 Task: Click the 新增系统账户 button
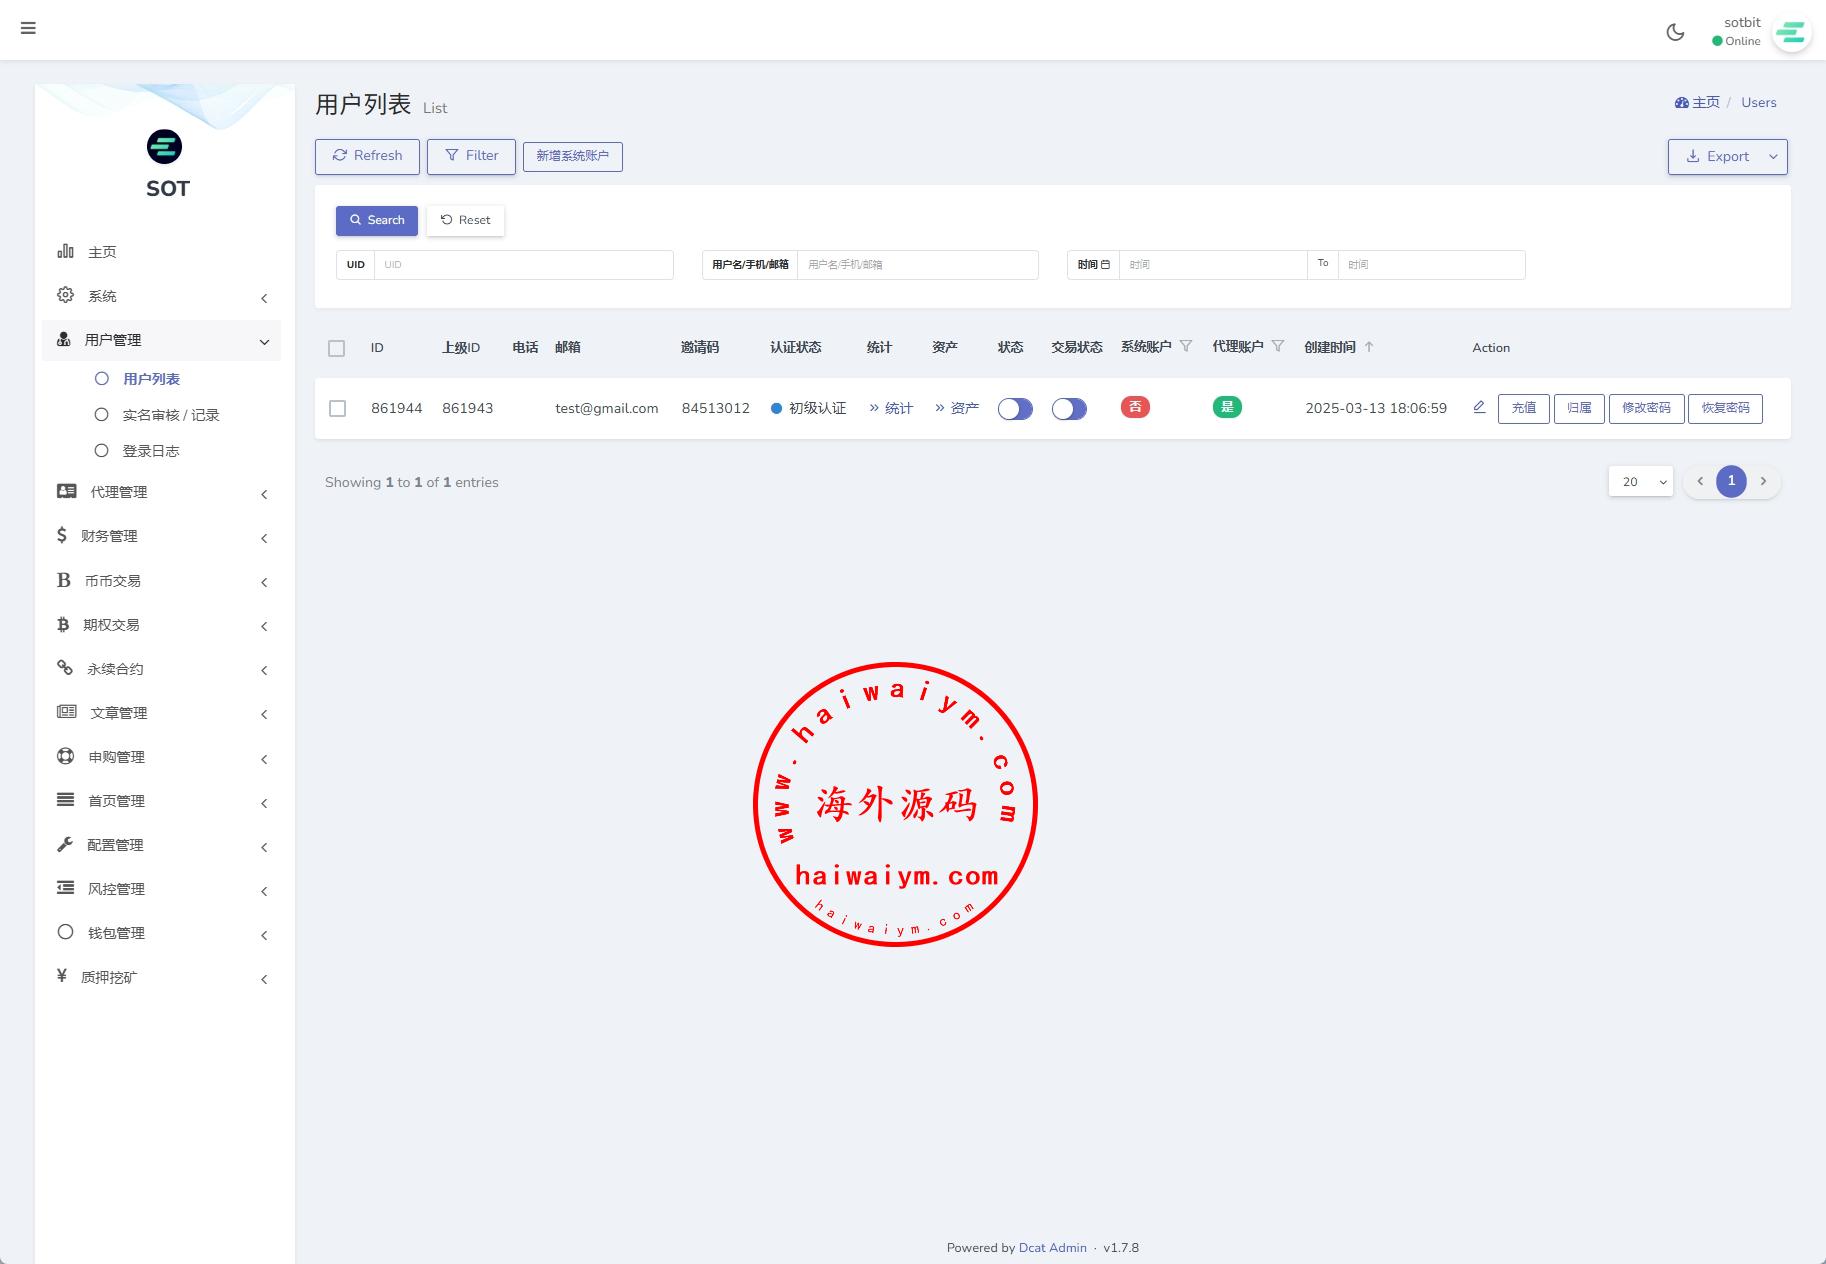pos(572,156)
